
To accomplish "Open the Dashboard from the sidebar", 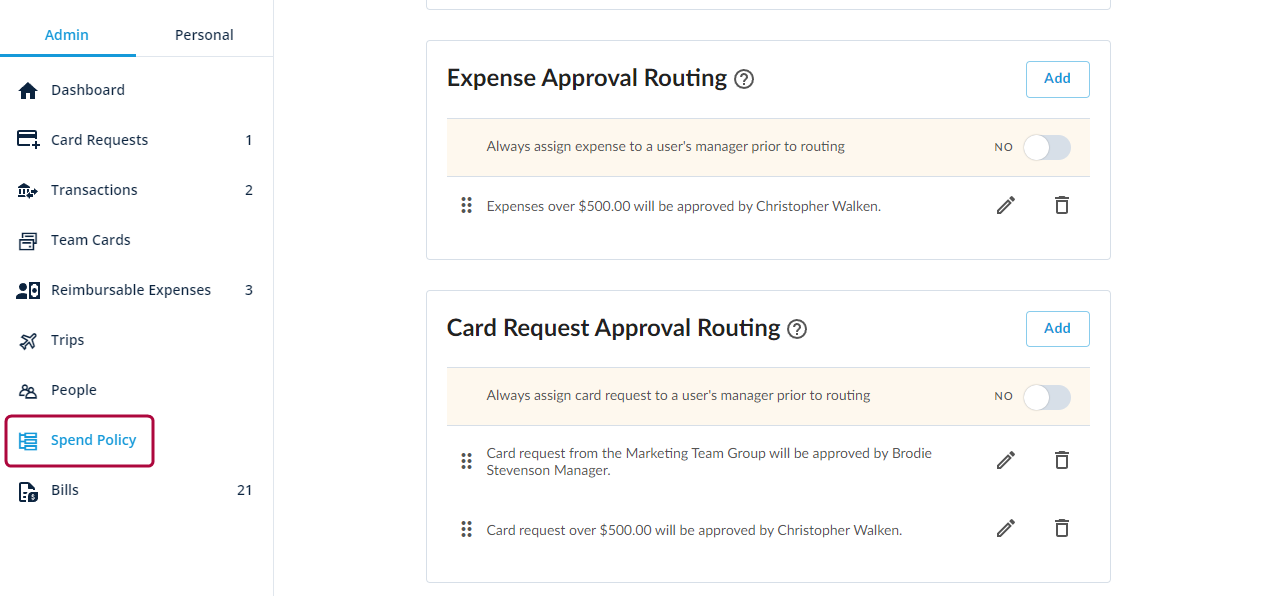I will (27, 90).
